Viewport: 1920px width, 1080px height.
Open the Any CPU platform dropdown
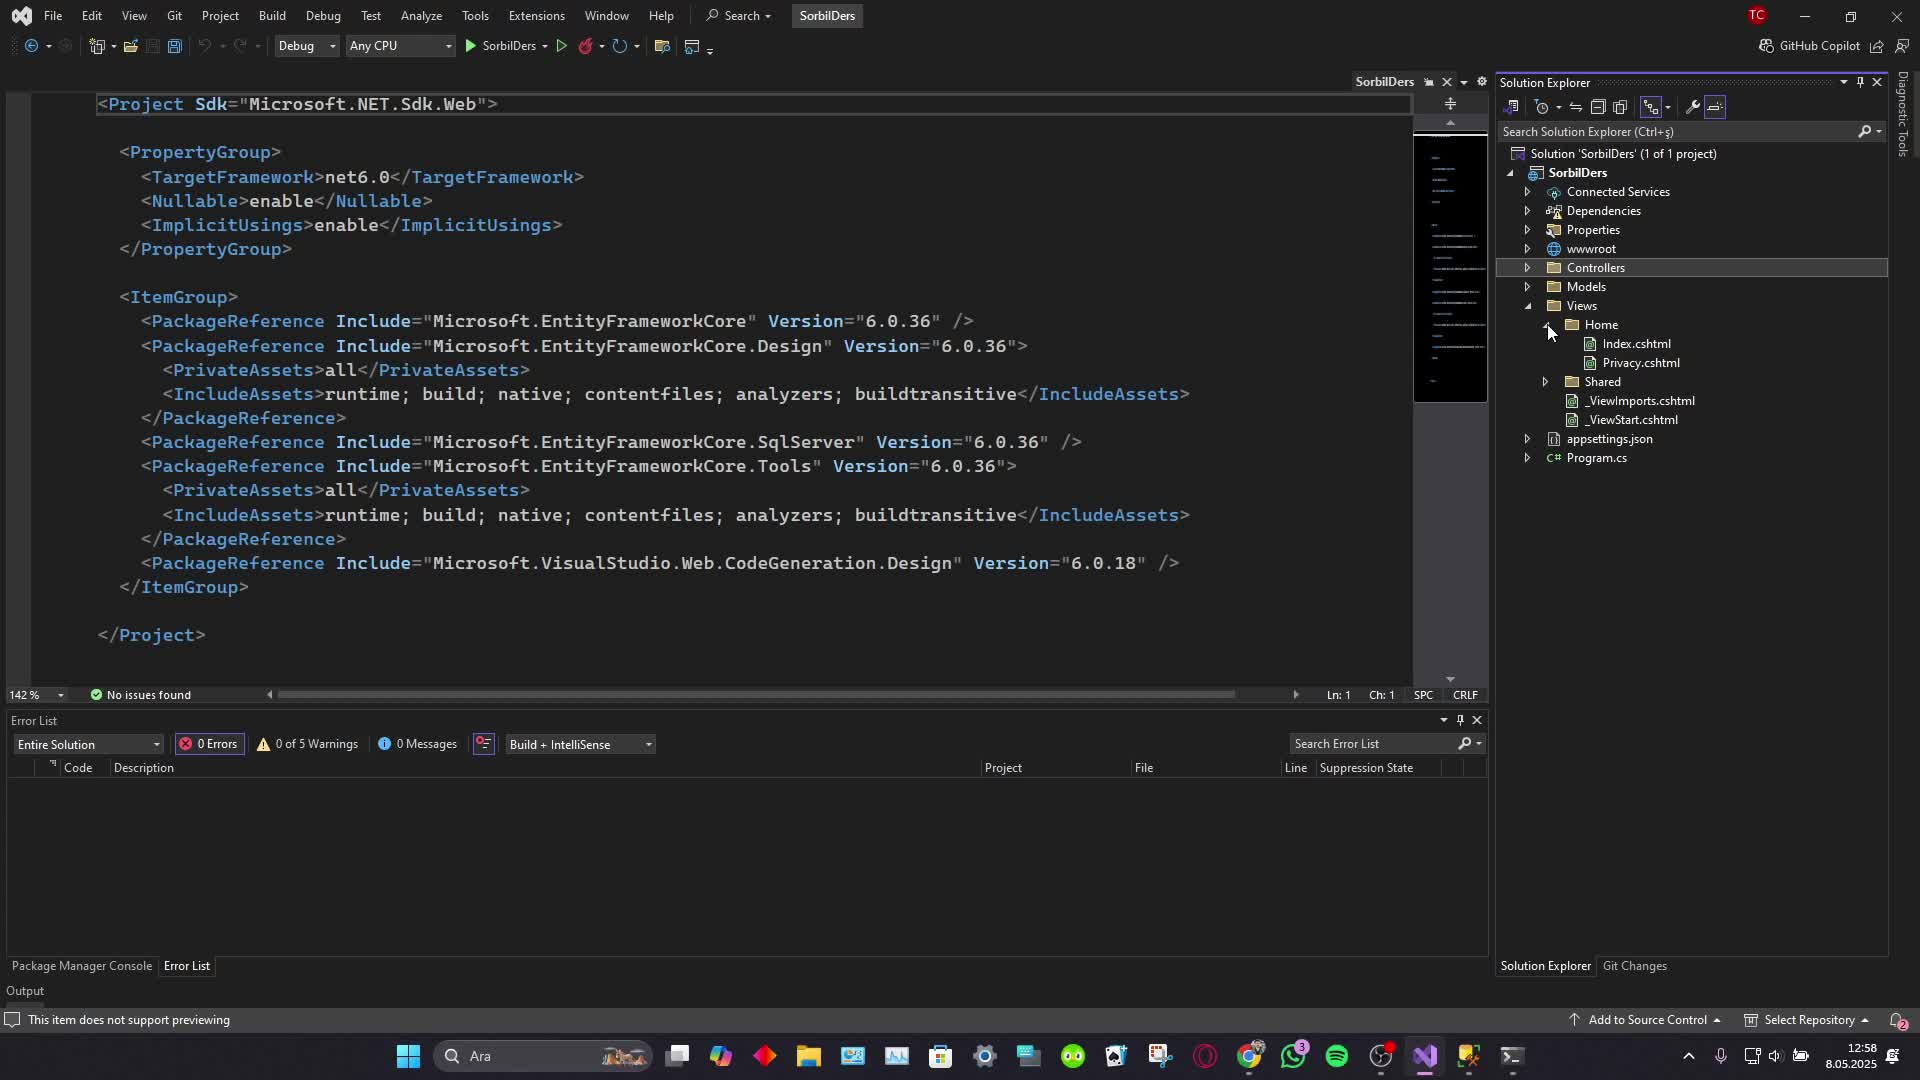[400, 46]
